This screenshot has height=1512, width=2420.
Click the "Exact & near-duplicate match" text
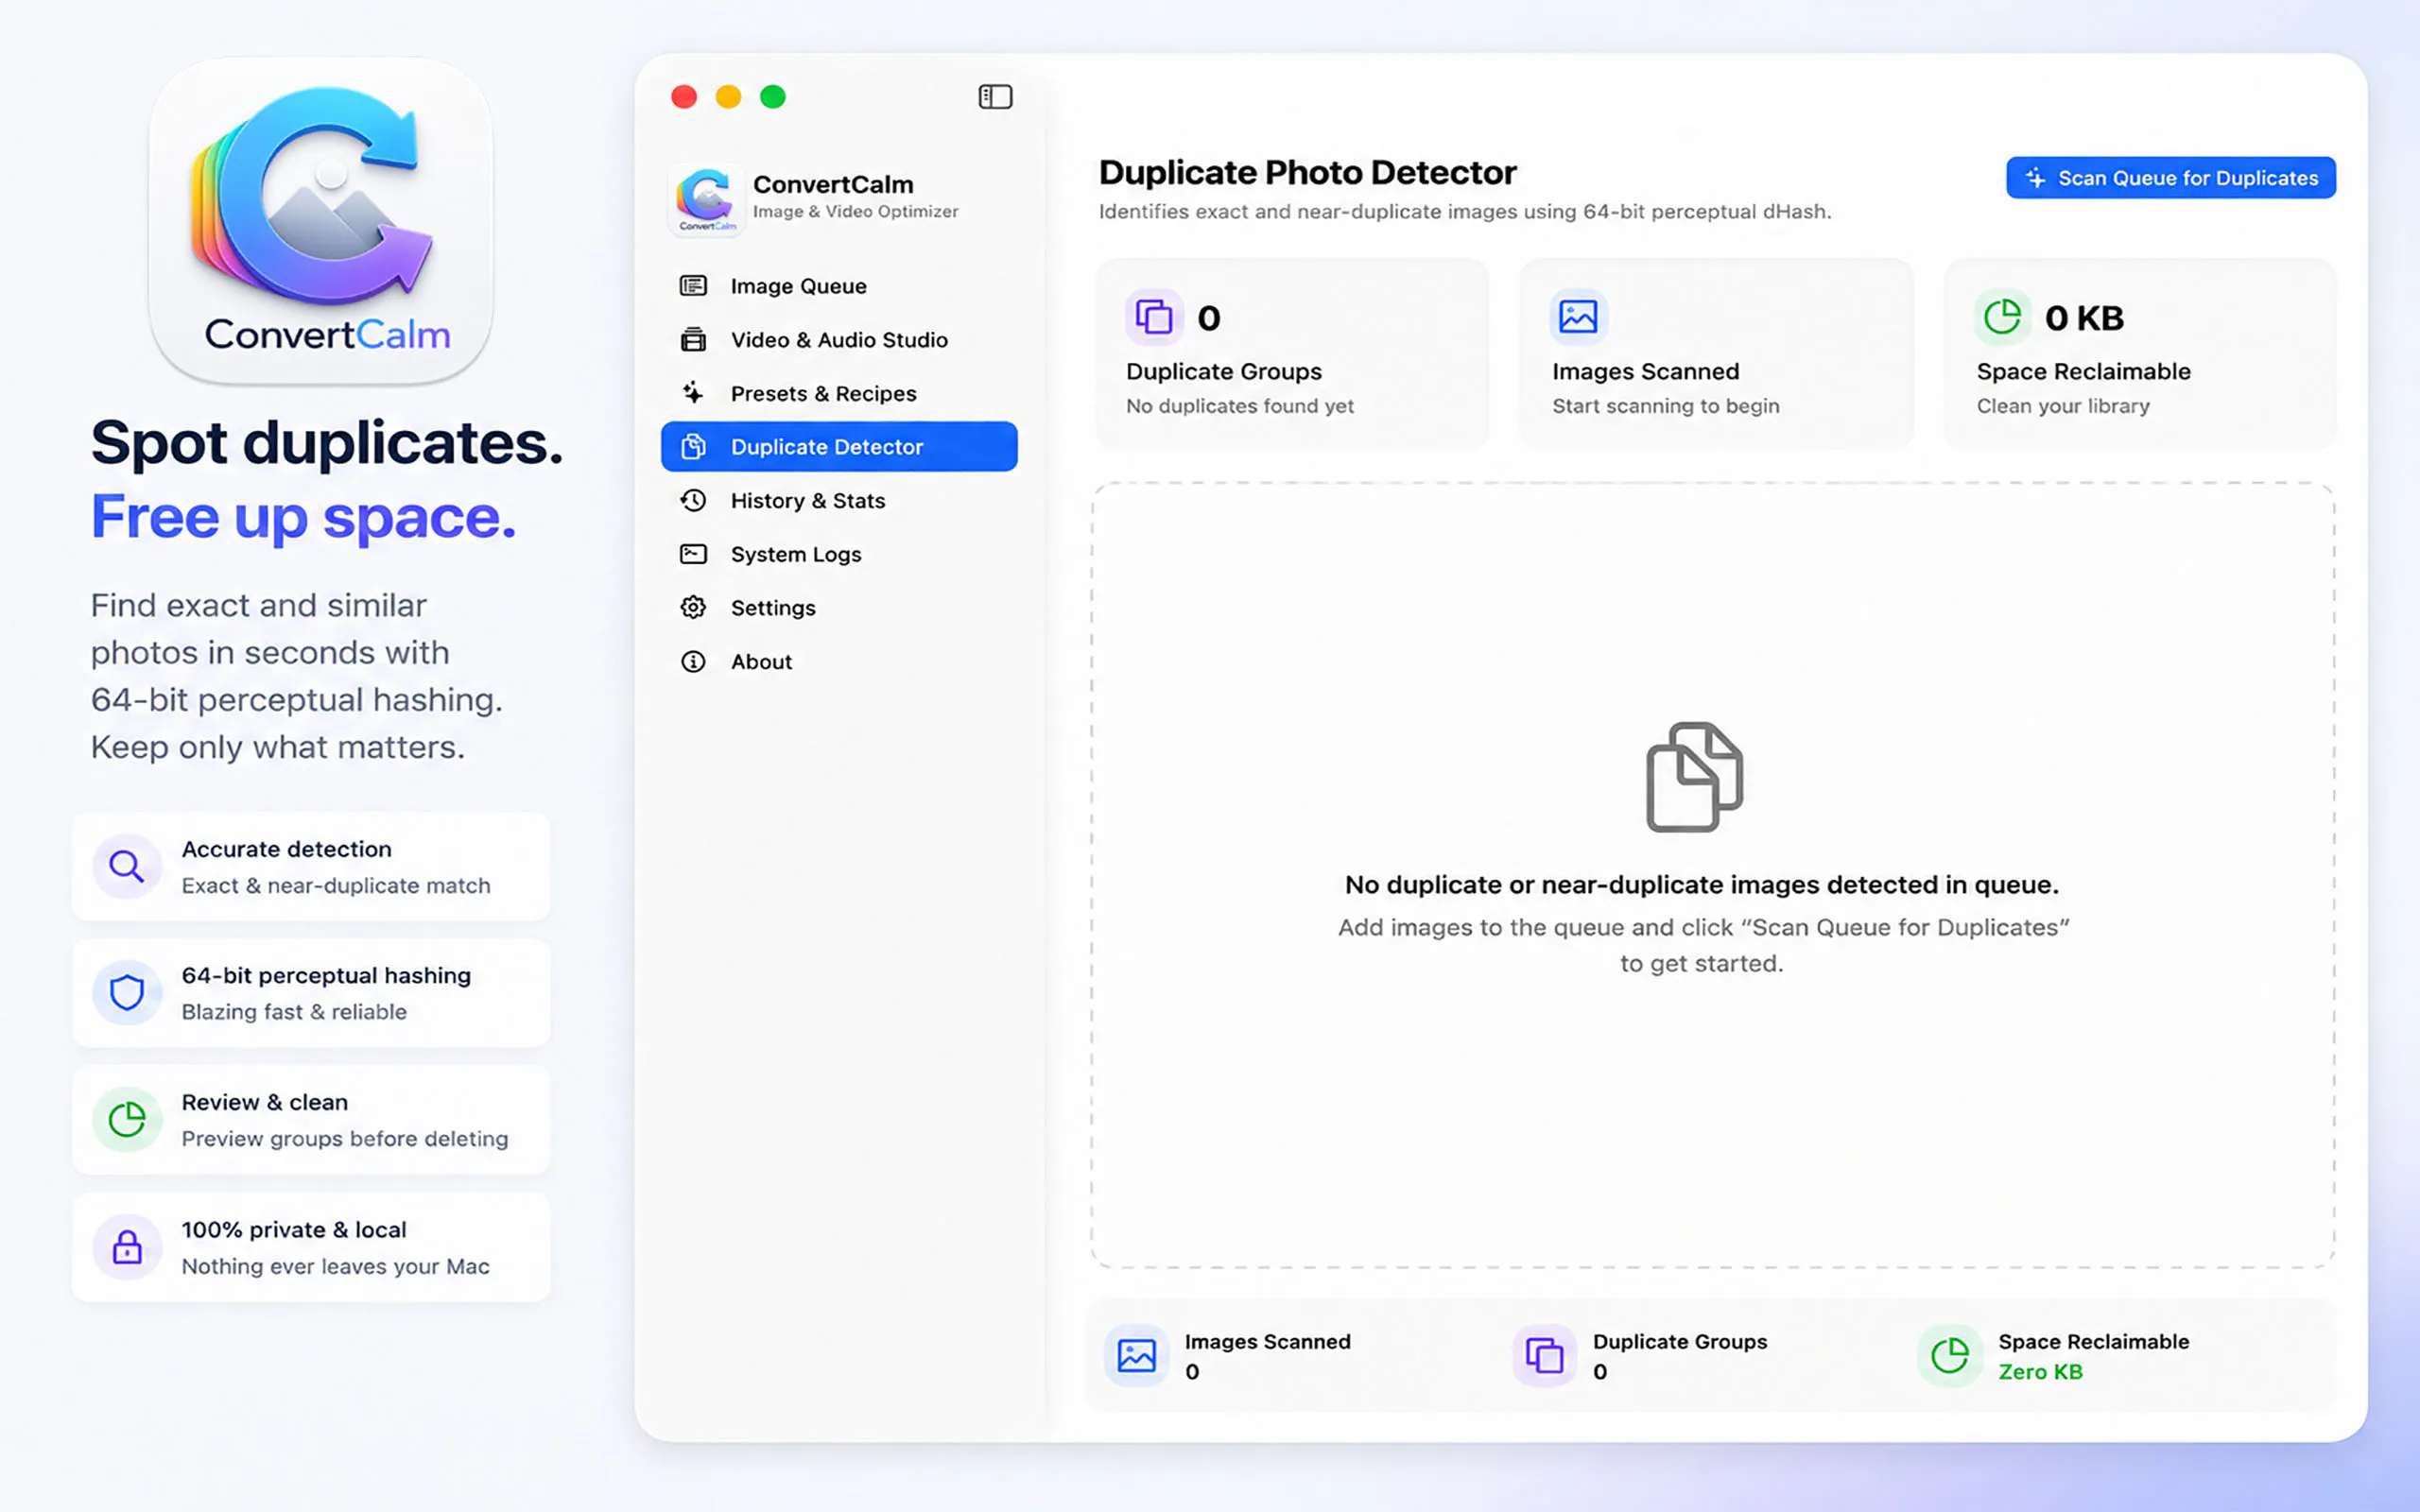[x=336, y=886]
